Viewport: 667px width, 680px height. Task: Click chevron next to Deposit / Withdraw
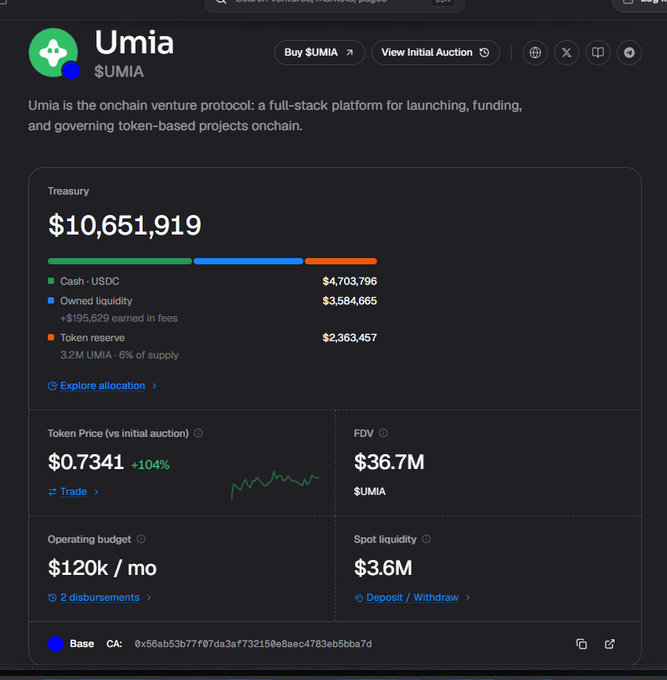(x=468, y=597)
